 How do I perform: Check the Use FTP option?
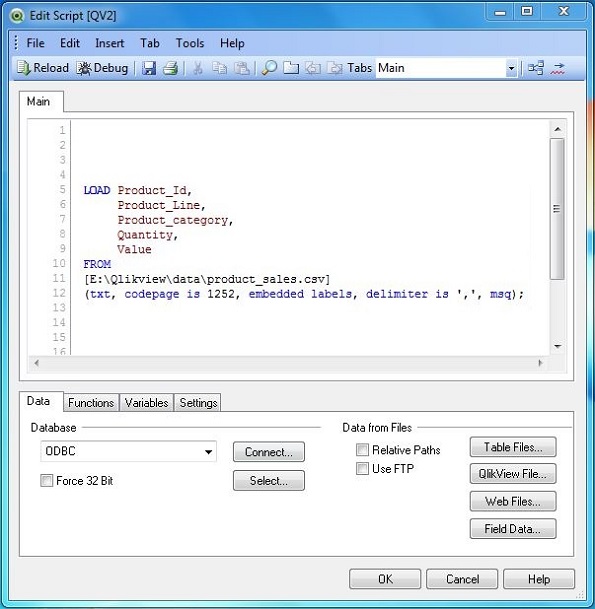point(362,468)
